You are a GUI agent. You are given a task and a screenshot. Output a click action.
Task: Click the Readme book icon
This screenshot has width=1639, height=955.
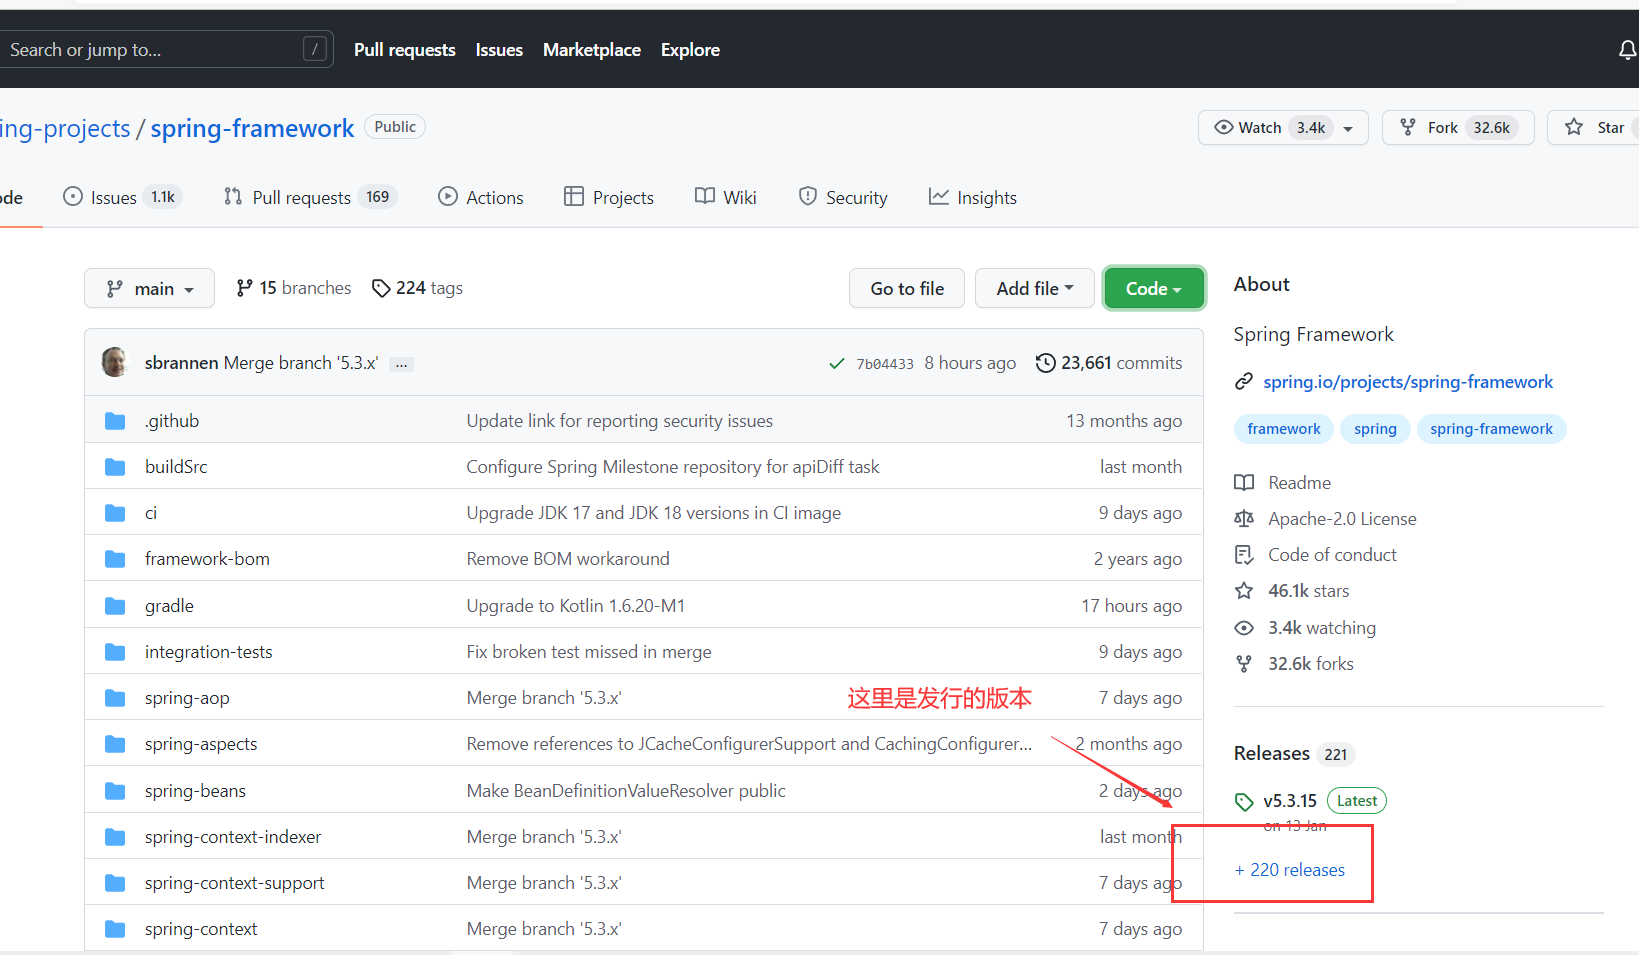coord(1244,483)
